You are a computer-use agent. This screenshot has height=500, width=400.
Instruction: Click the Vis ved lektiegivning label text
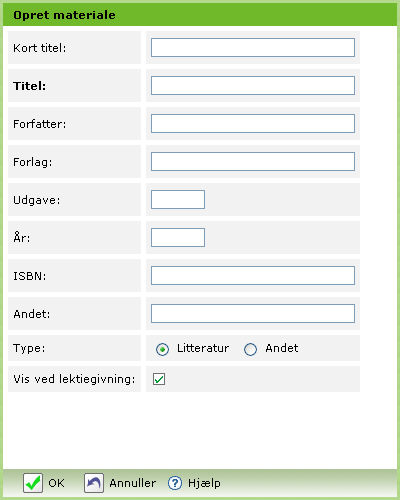pyautogui.click(x=74, y=379)
